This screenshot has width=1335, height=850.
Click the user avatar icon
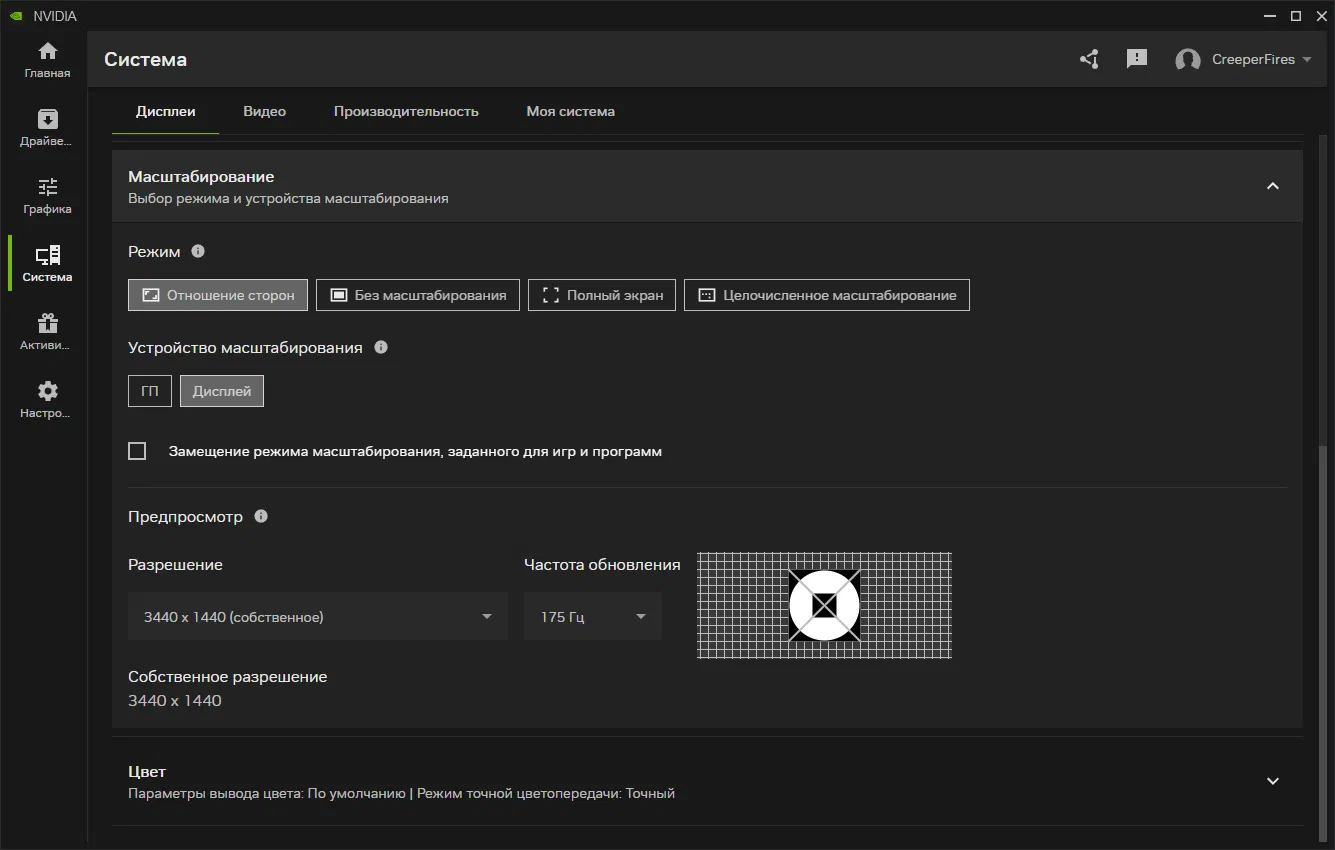coord(1188,60)
